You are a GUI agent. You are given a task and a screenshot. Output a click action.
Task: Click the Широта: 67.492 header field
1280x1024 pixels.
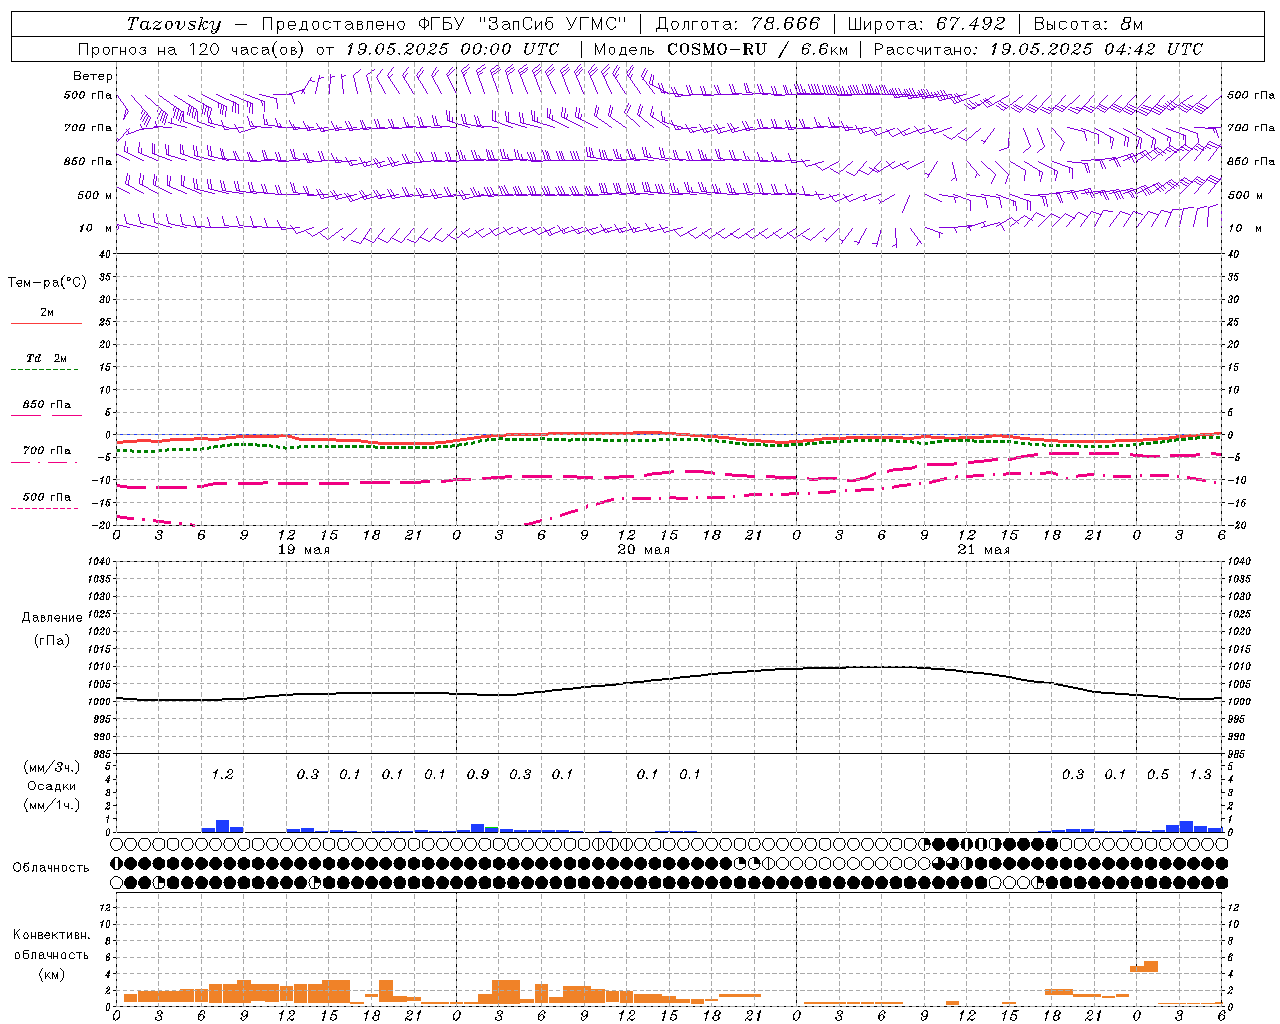click(926, 24)
